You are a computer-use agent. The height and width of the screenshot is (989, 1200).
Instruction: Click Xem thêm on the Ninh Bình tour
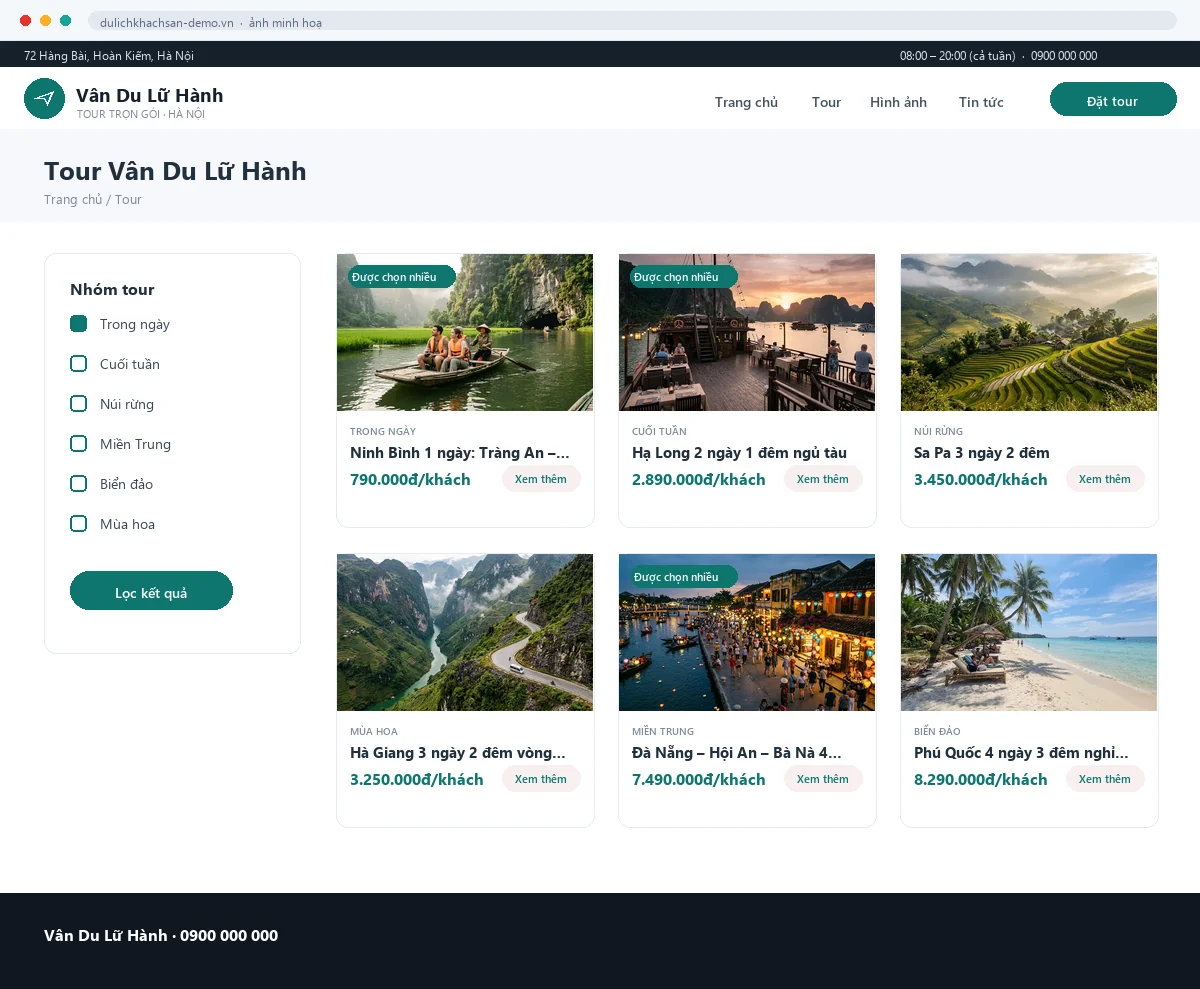(541, 479)
